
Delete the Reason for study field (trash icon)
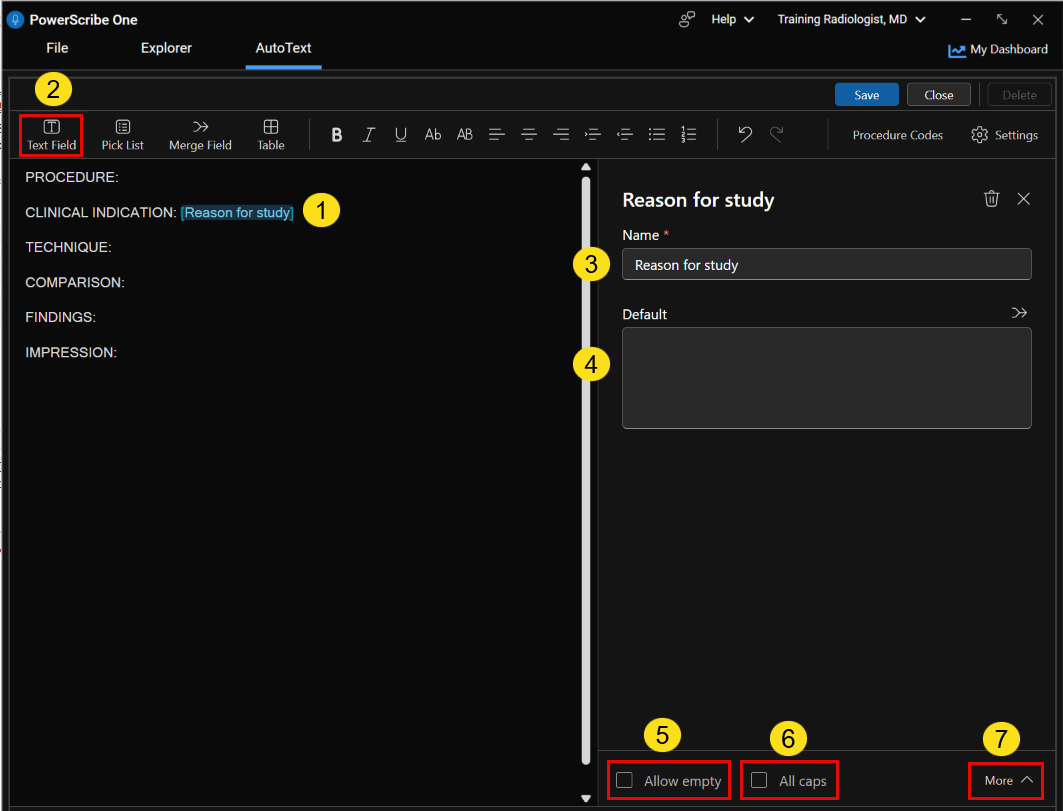[x=991, y=199]
